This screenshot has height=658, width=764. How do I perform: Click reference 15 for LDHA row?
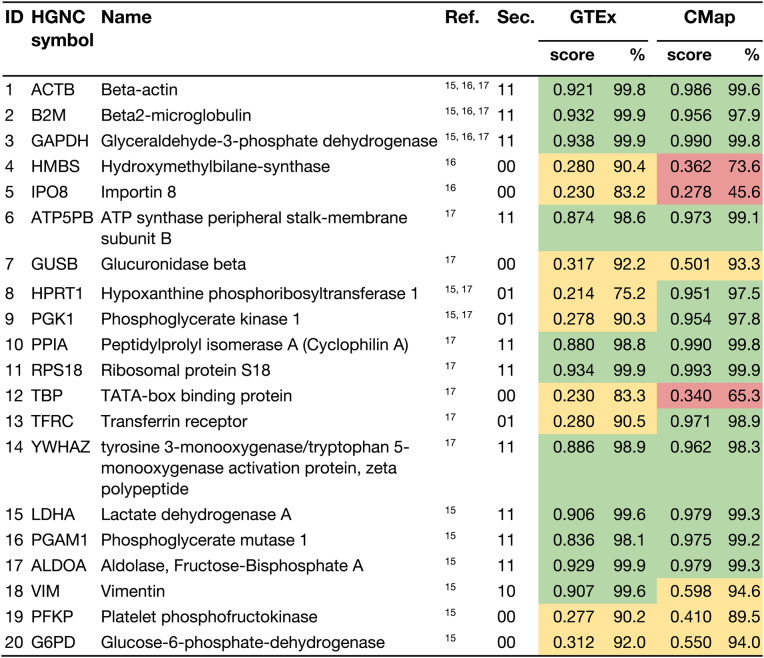pyautogui.click(x=450, y=510)
